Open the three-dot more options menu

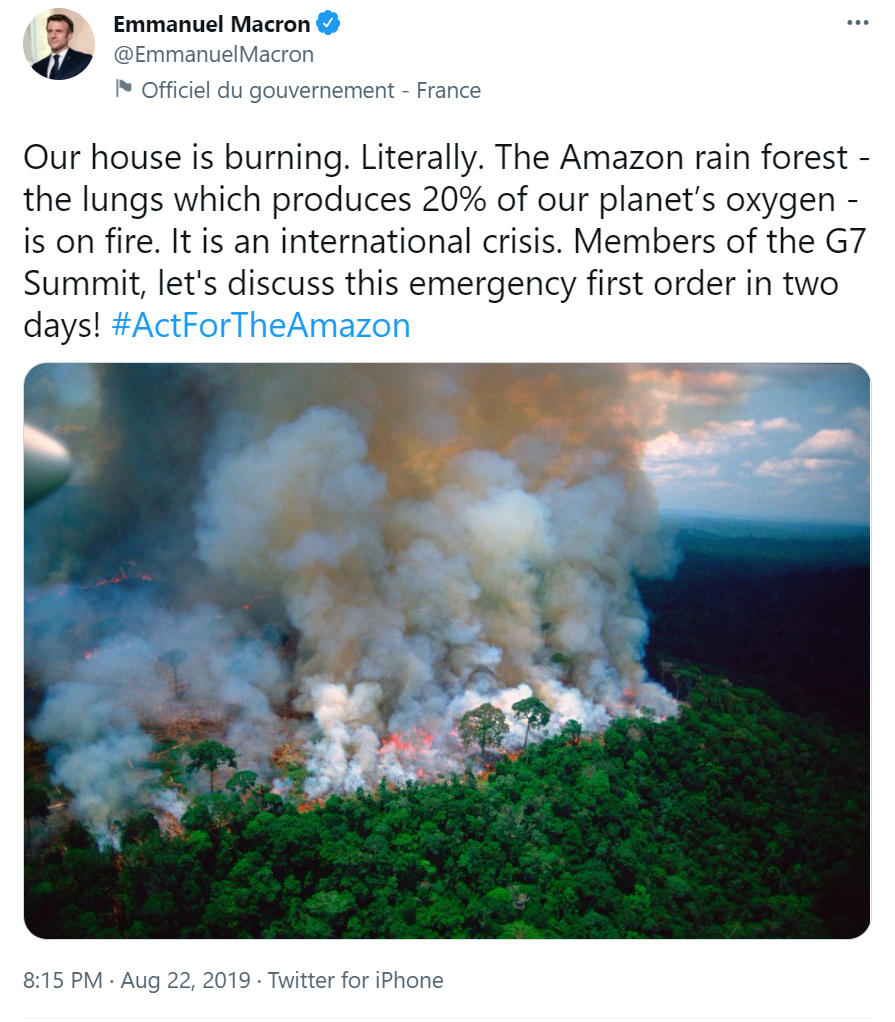[857, 23]
